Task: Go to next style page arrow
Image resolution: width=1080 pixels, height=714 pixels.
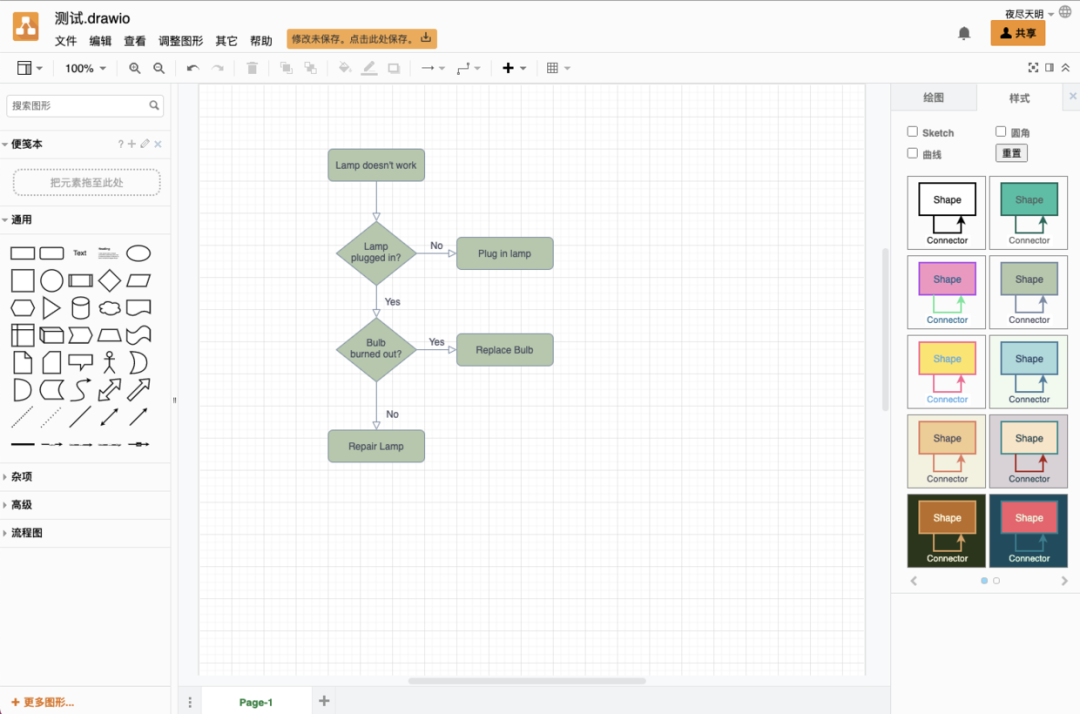Action: [1064, 581]
